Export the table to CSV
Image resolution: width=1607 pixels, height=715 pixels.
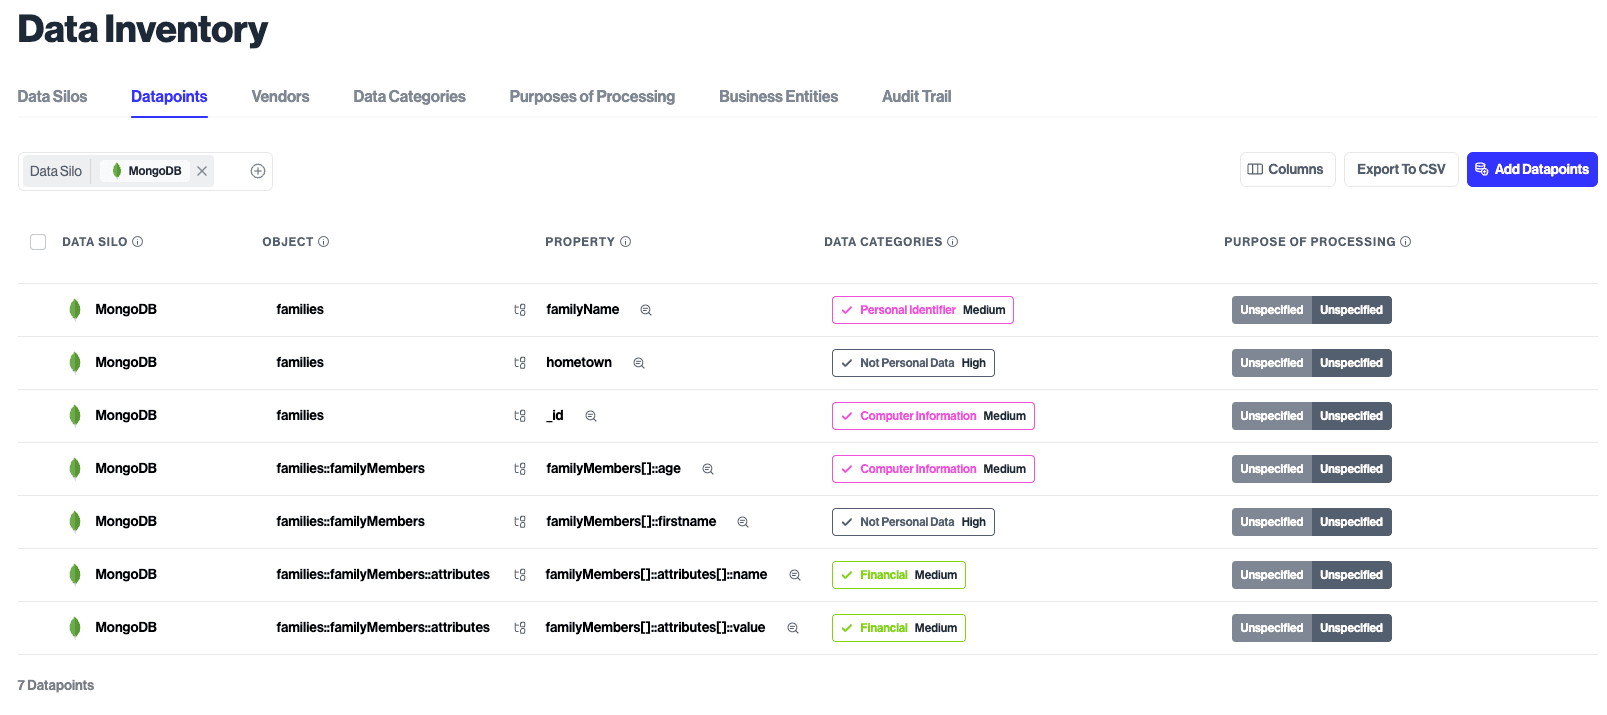(x=1400, y=169)
